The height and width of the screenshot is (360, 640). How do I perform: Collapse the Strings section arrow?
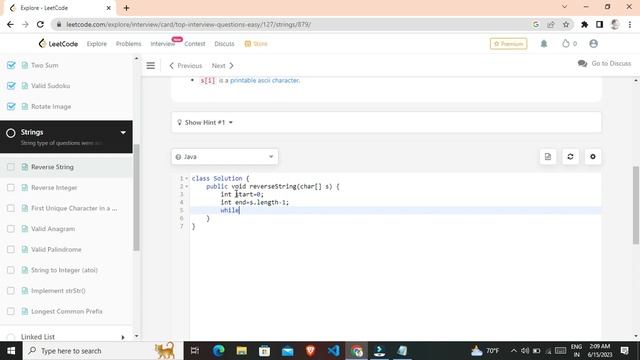point(123,133)
